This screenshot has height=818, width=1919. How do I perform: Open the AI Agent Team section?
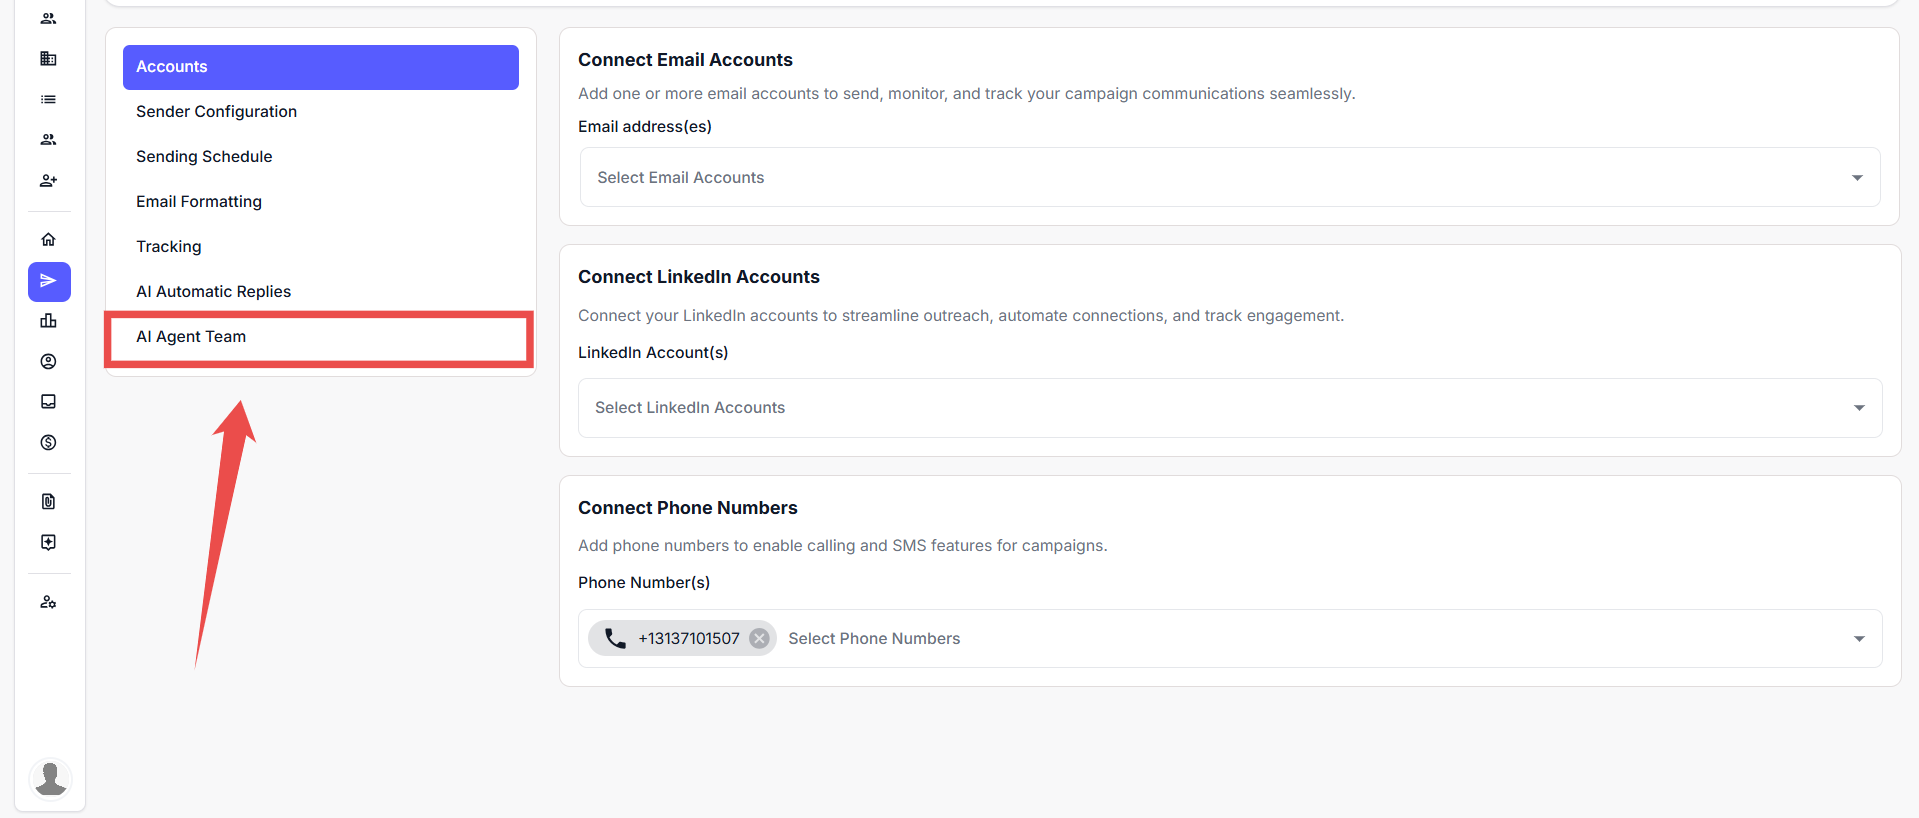(x=191, y=337)
